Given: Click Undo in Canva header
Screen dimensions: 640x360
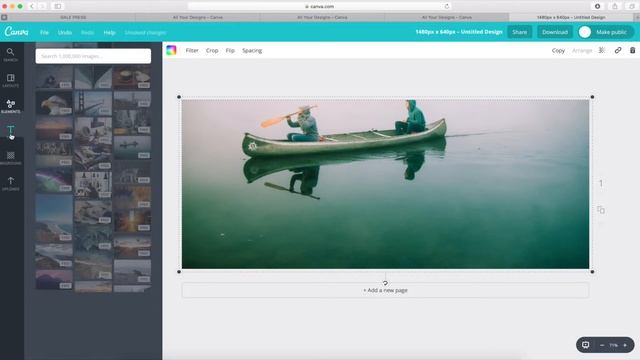Looking at the screenshot, I should [x=64, y=32].
